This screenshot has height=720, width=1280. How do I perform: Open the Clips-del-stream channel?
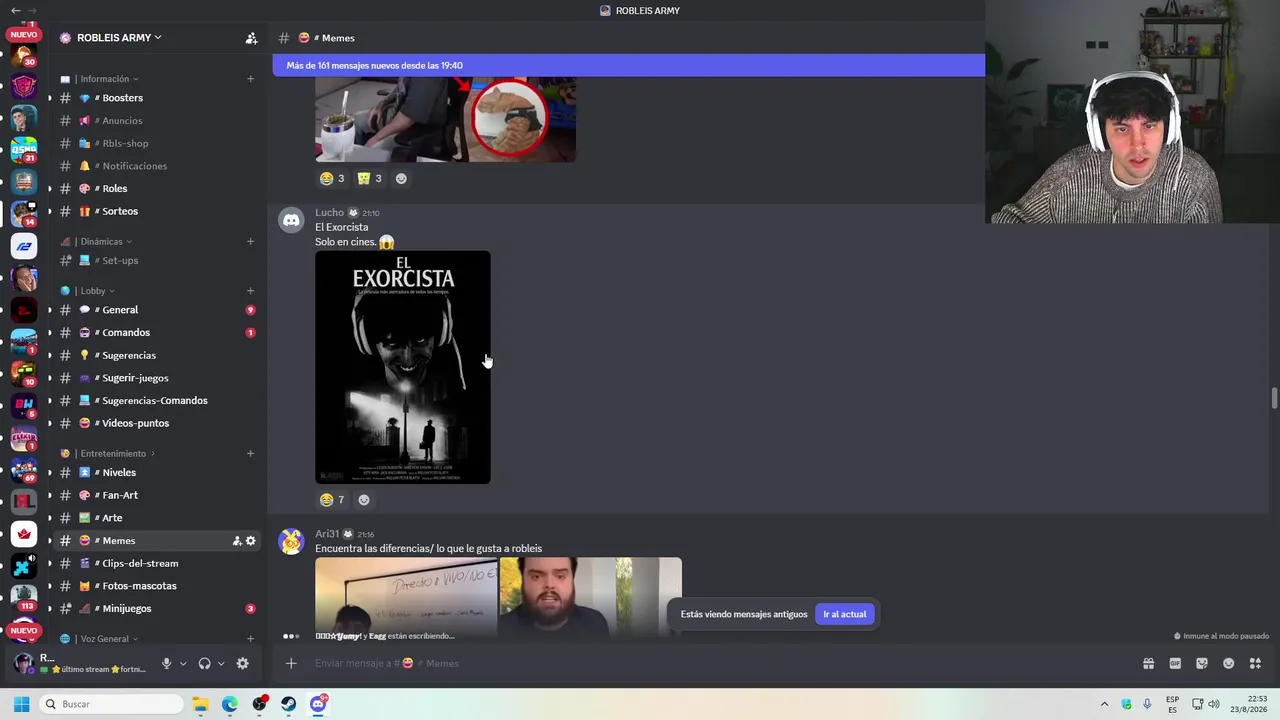(157, 563)
